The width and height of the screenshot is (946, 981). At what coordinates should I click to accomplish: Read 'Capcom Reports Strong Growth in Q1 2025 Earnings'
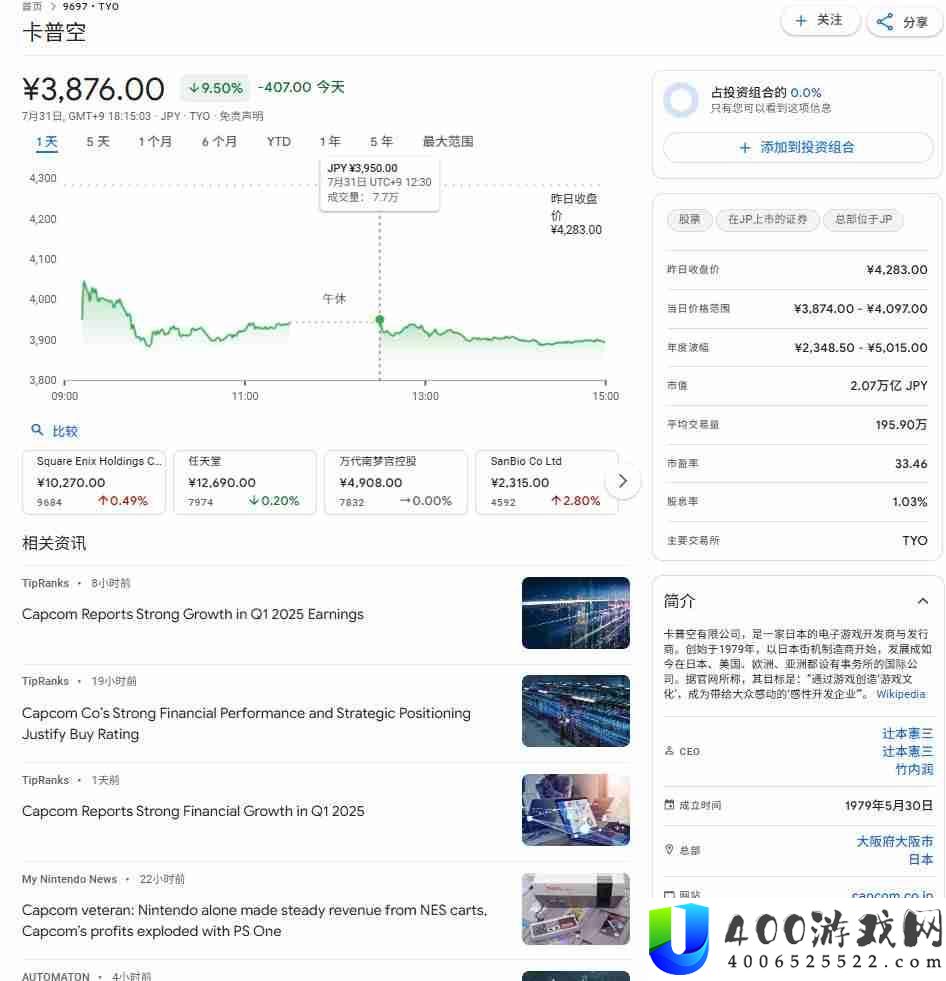coord(193,614)
